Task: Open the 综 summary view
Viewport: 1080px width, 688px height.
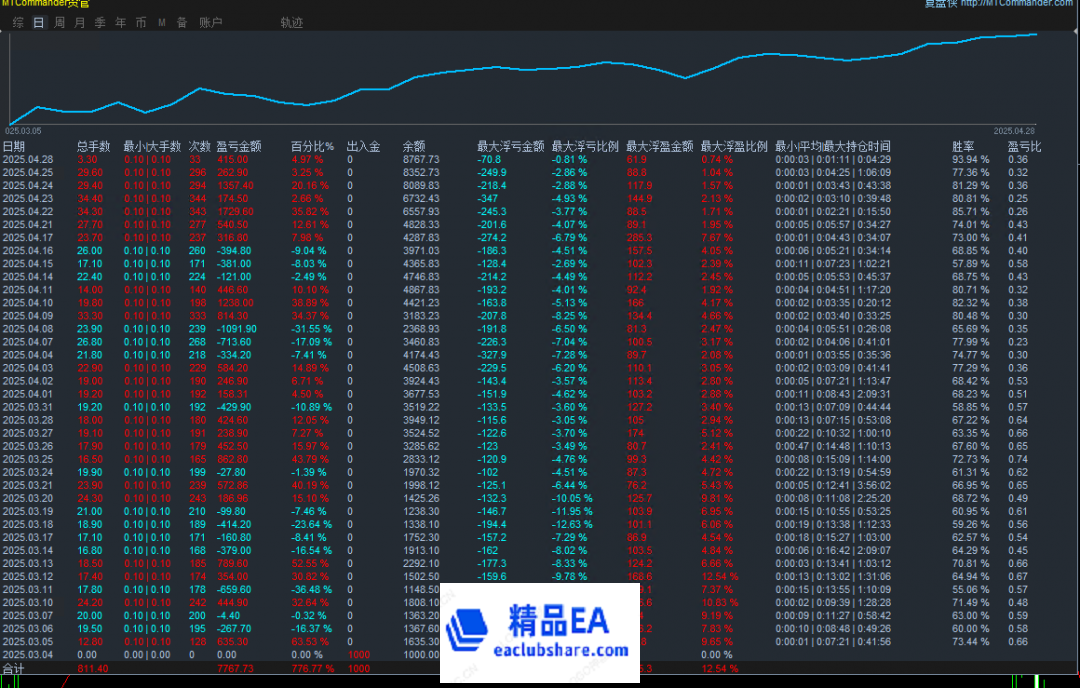Action: 17,21
